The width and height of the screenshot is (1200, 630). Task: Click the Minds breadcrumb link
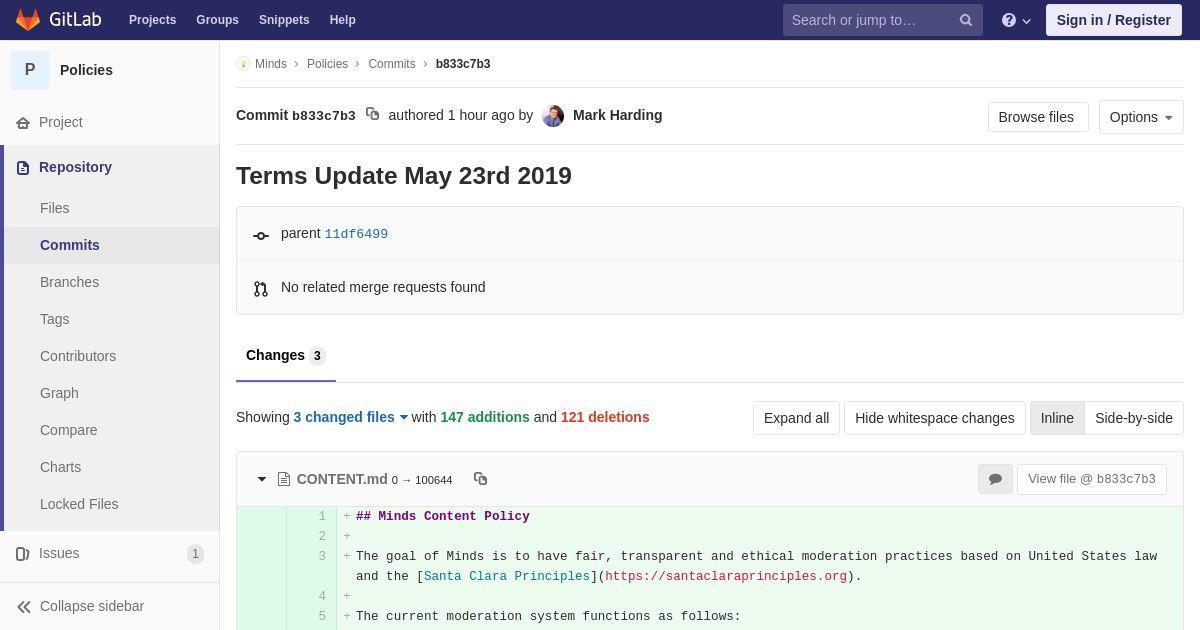tap(271, 64)
